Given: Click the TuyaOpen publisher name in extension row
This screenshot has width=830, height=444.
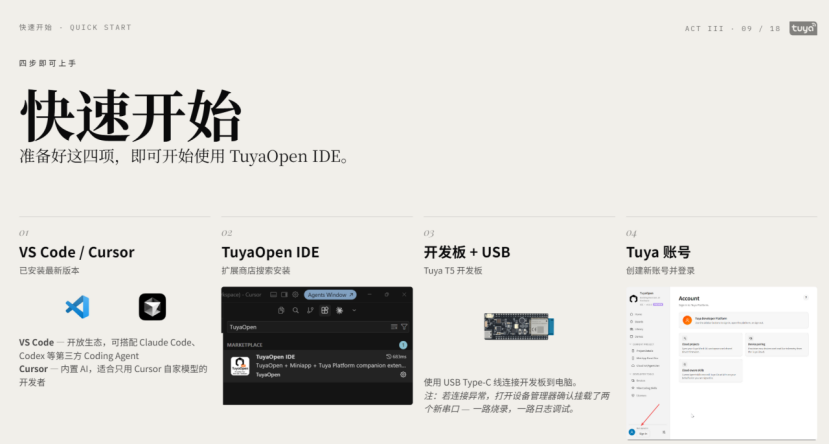Looking at the screenshot, I should 268,375.
